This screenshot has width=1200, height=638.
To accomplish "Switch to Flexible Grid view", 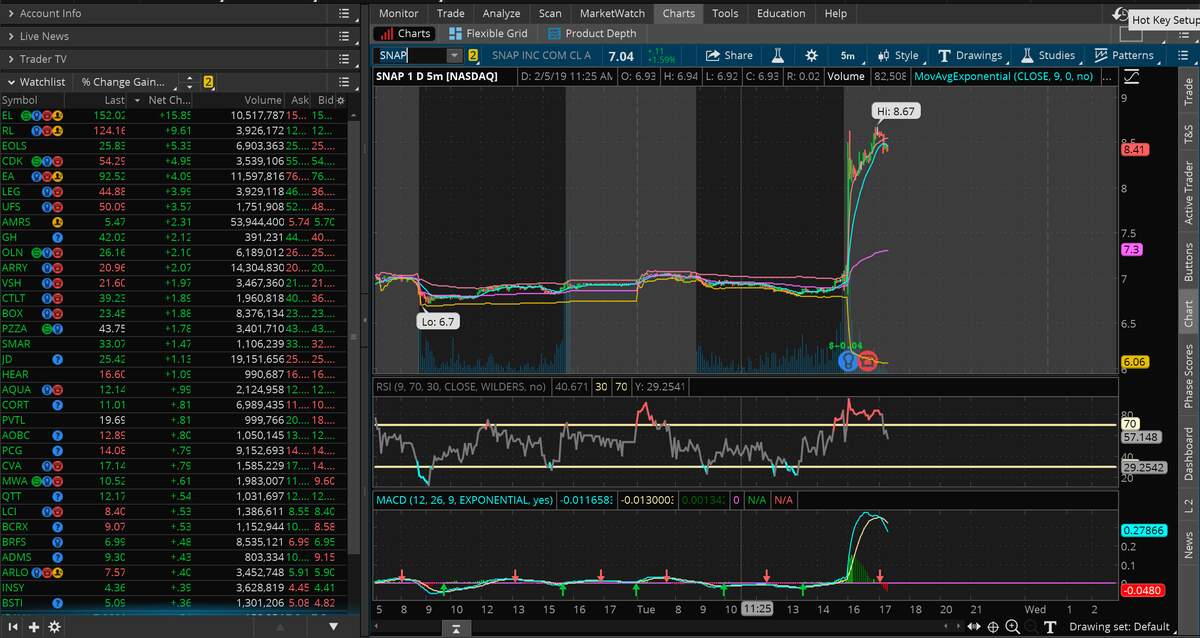I will (488, 33).
